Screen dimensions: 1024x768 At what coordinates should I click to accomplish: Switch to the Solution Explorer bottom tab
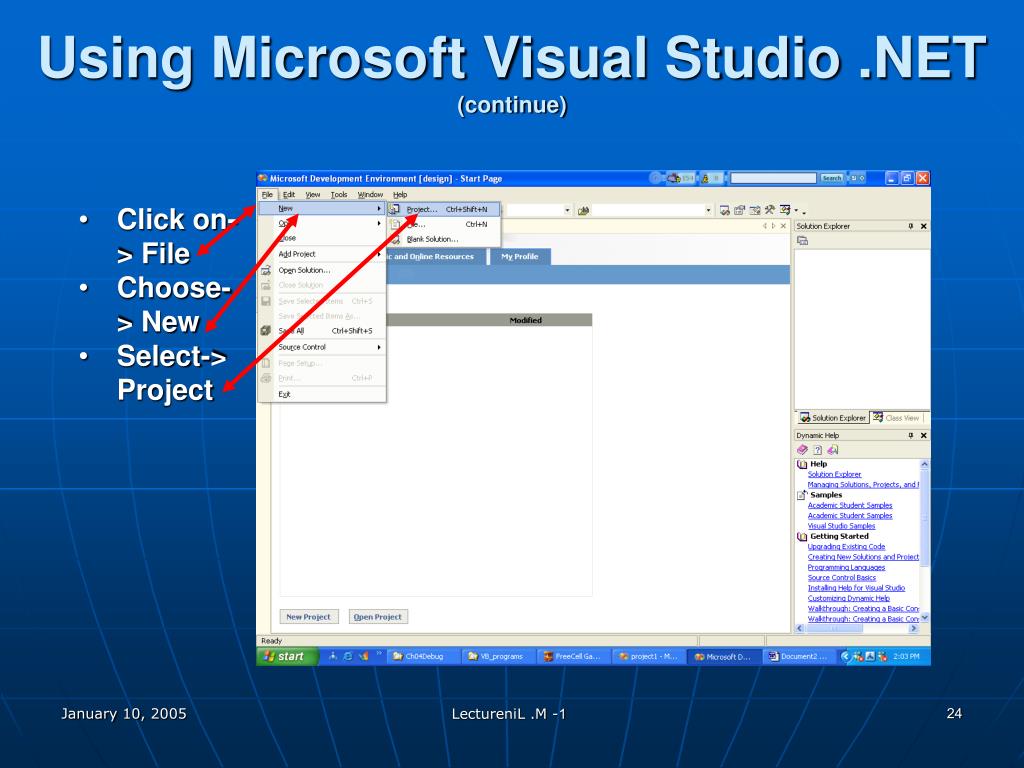pos(833,418)
